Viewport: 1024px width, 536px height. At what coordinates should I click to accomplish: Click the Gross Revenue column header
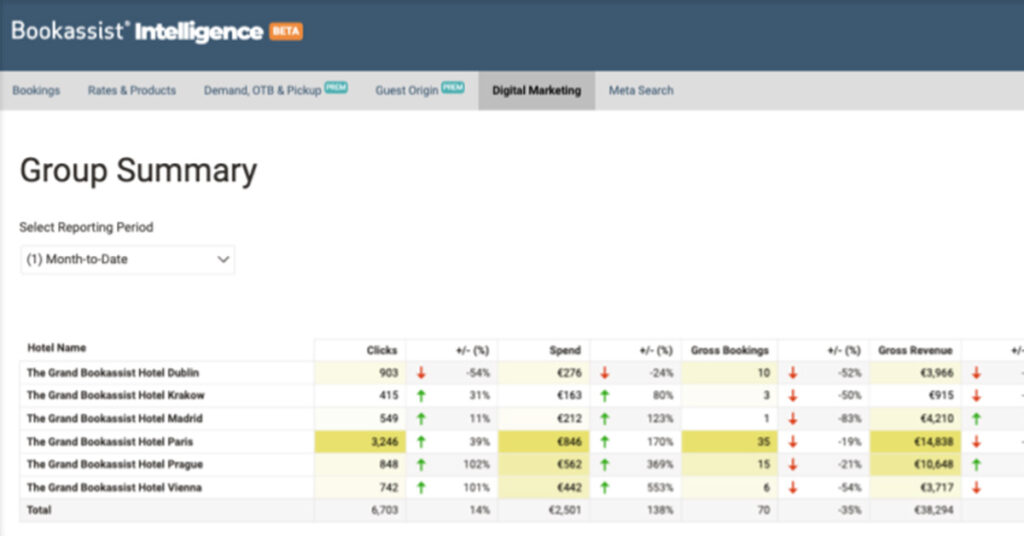coord(915,351)
